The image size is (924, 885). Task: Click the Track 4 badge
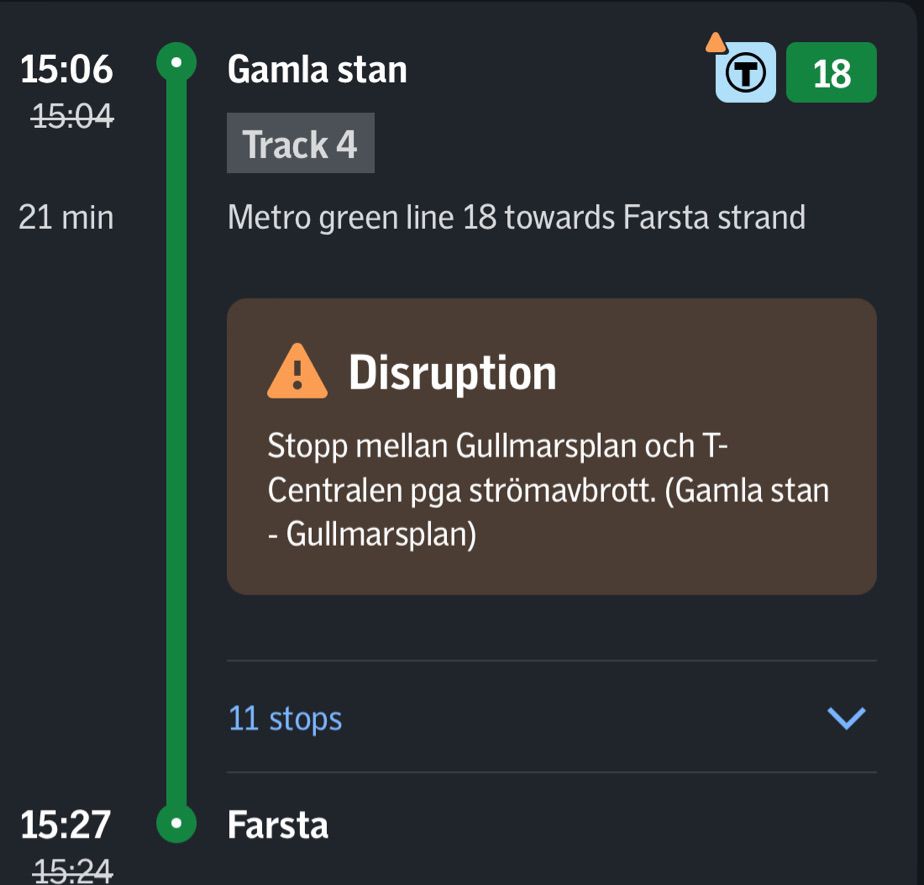click(299, 143)
